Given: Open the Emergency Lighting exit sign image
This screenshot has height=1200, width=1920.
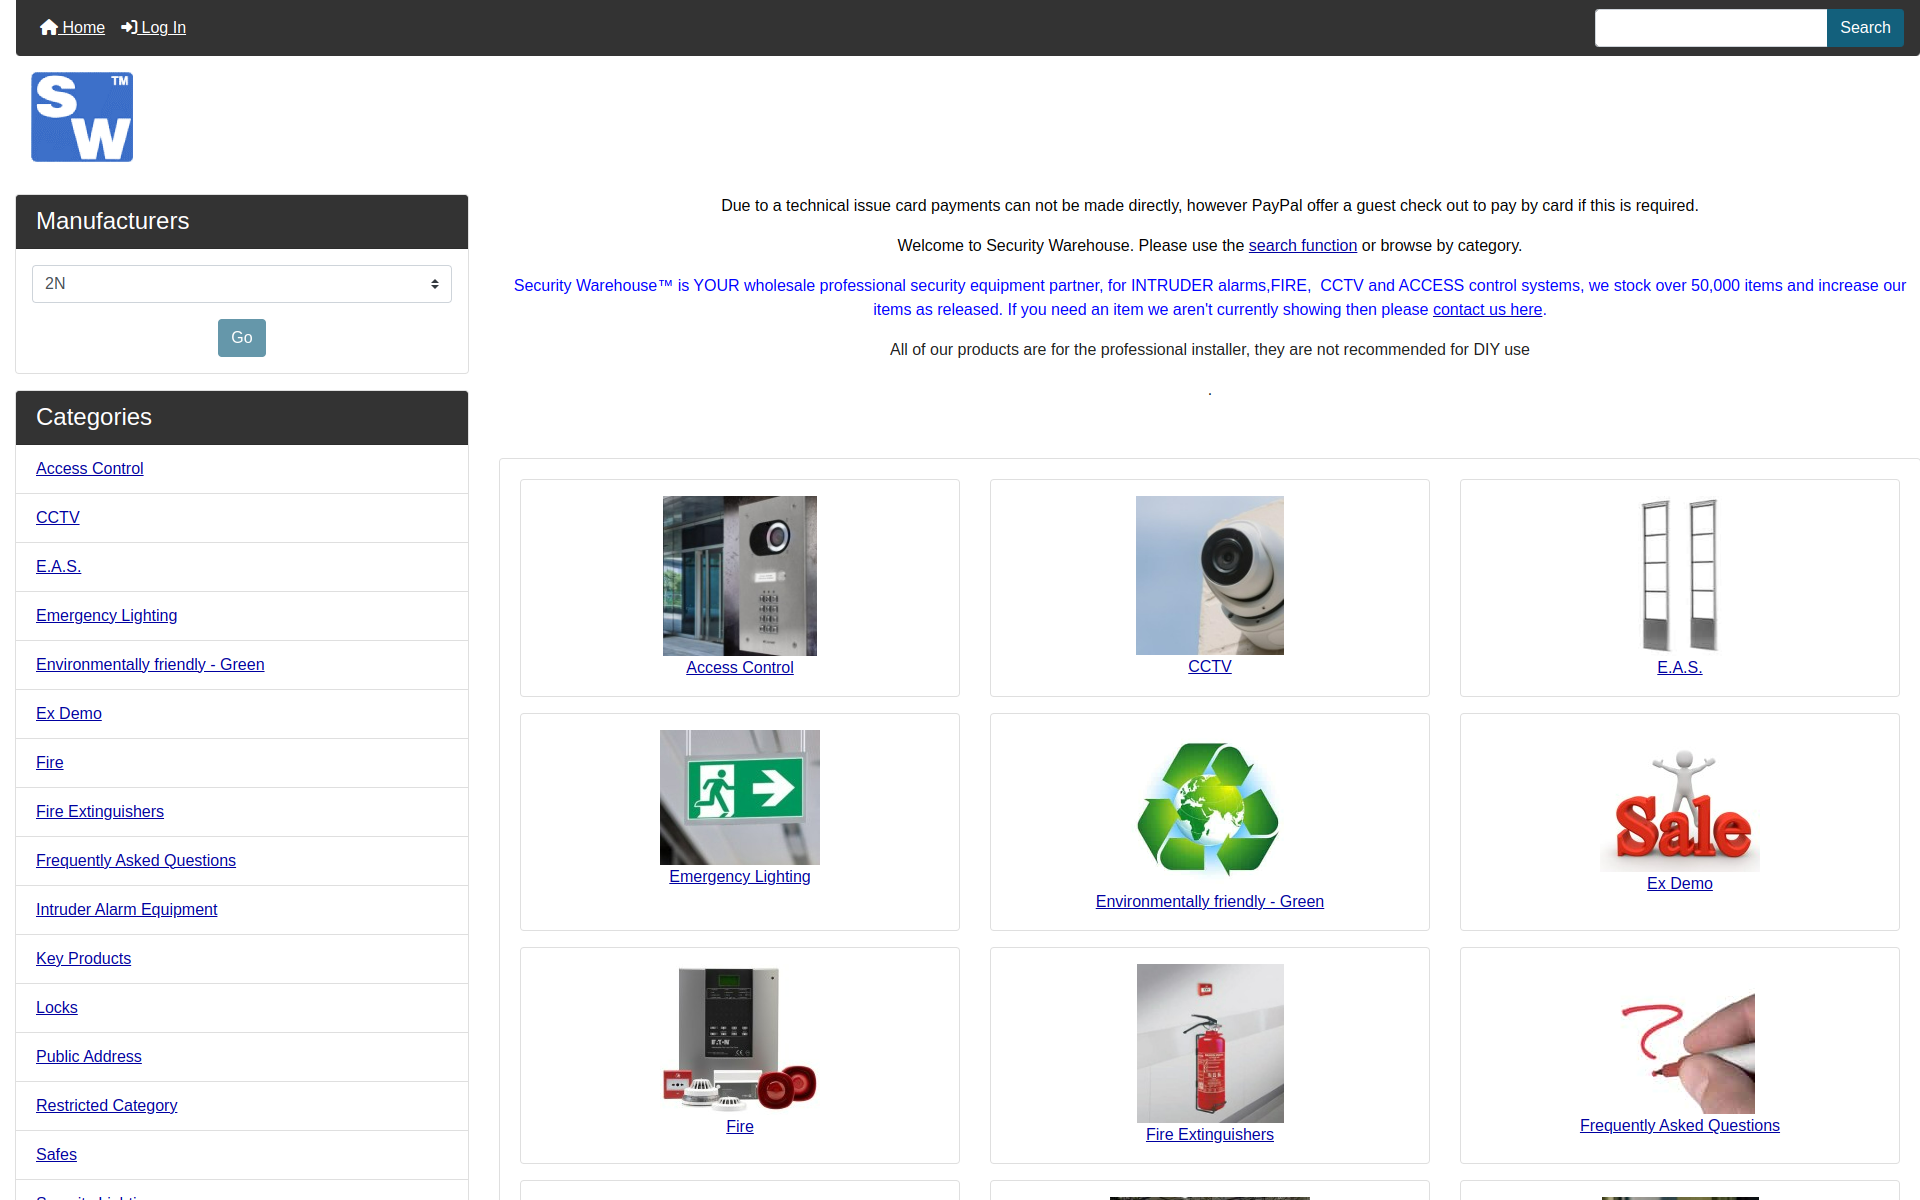Looking at the screenshot, I should pos(740,797).
